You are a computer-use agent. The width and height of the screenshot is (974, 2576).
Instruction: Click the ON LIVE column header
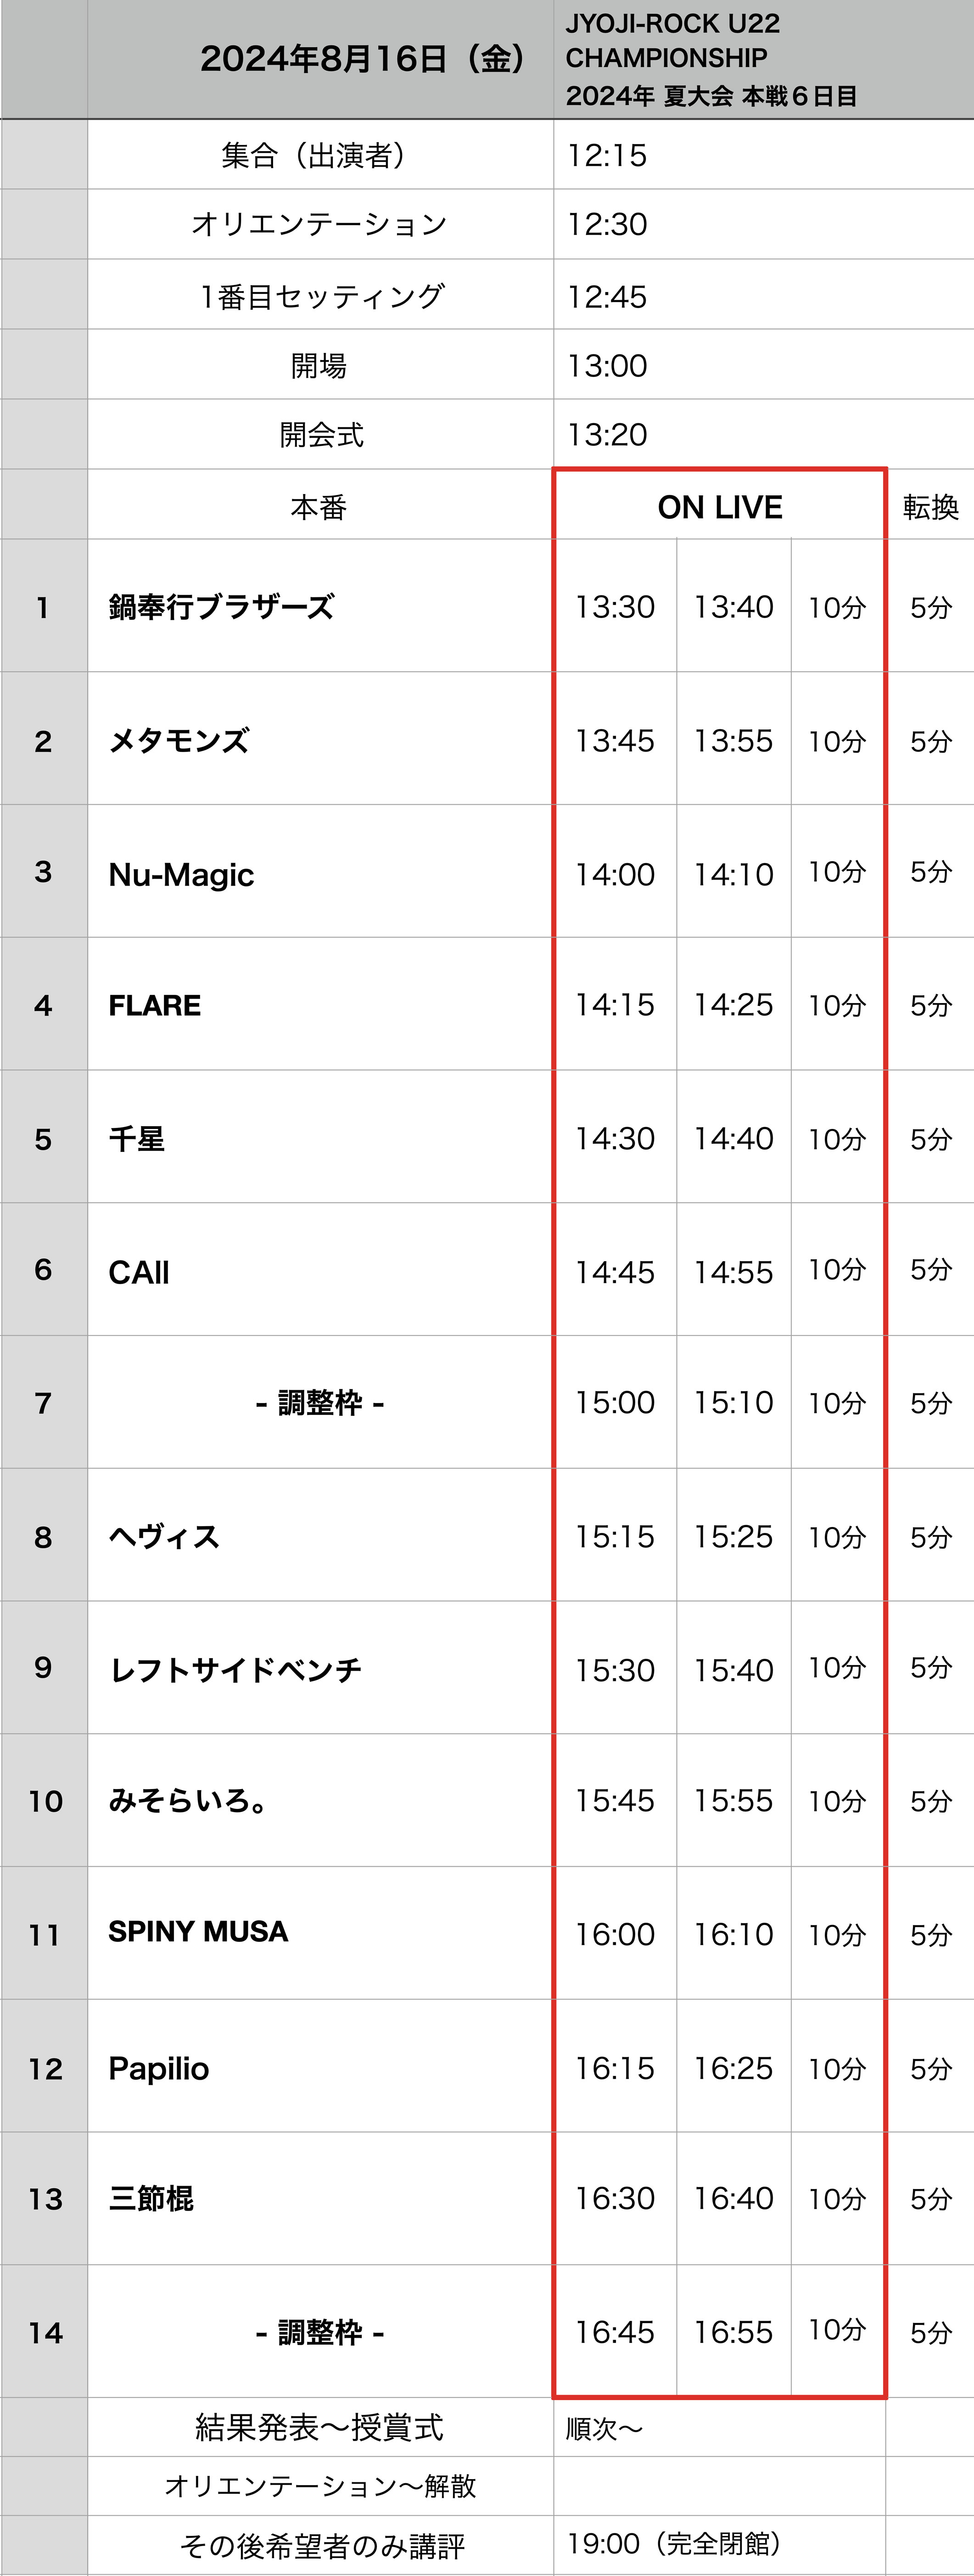720,507
